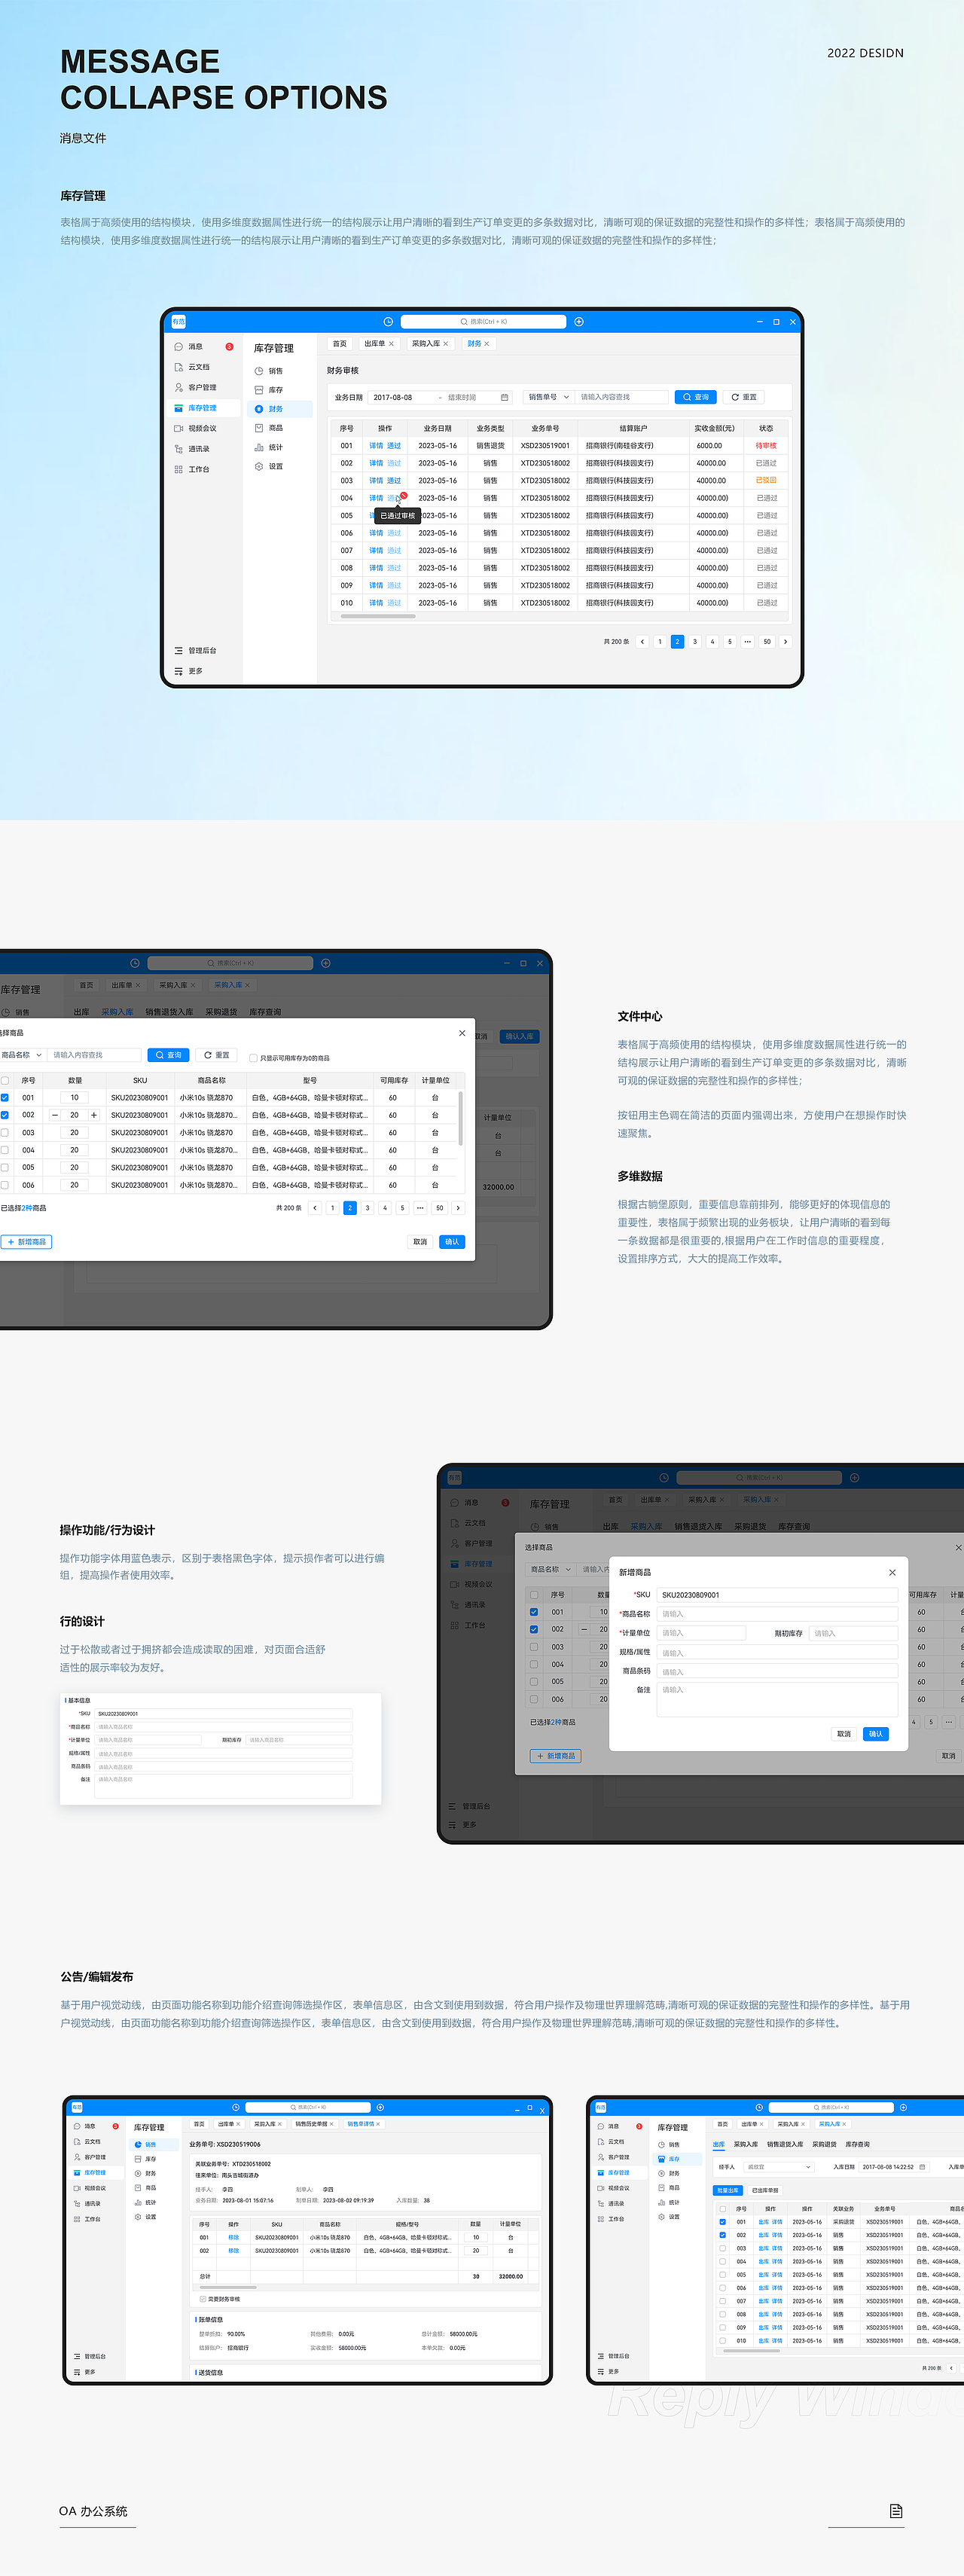Uncheck row 002 checkbox in the 选择商品 dialog
964x2576 pixels.
[x=5, y=1115]
